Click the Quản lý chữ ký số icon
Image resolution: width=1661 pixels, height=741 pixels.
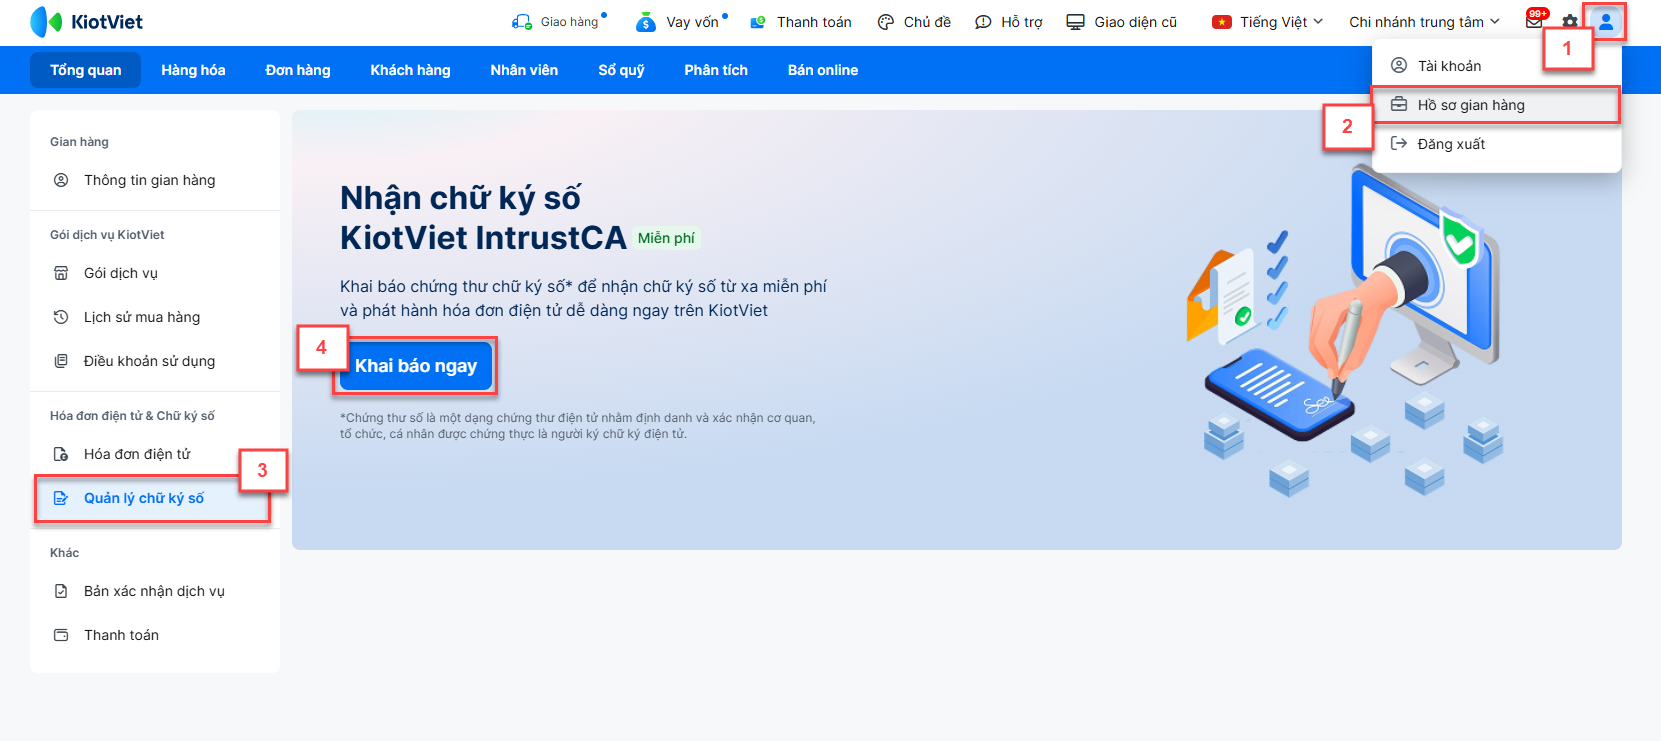61,498
